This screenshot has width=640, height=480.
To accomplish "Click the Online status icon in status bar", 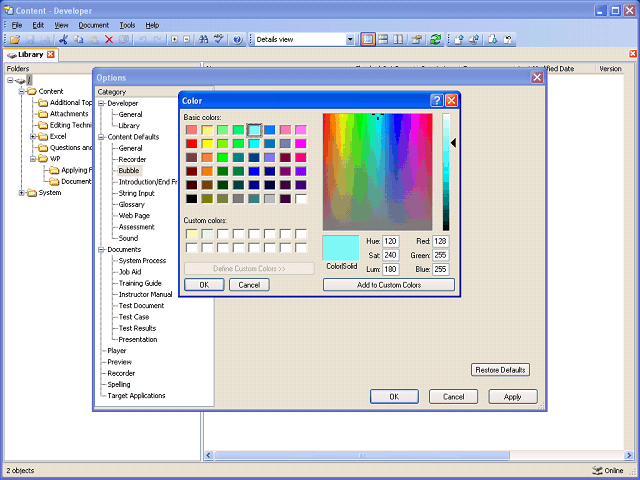I will (x=597, y=470).
